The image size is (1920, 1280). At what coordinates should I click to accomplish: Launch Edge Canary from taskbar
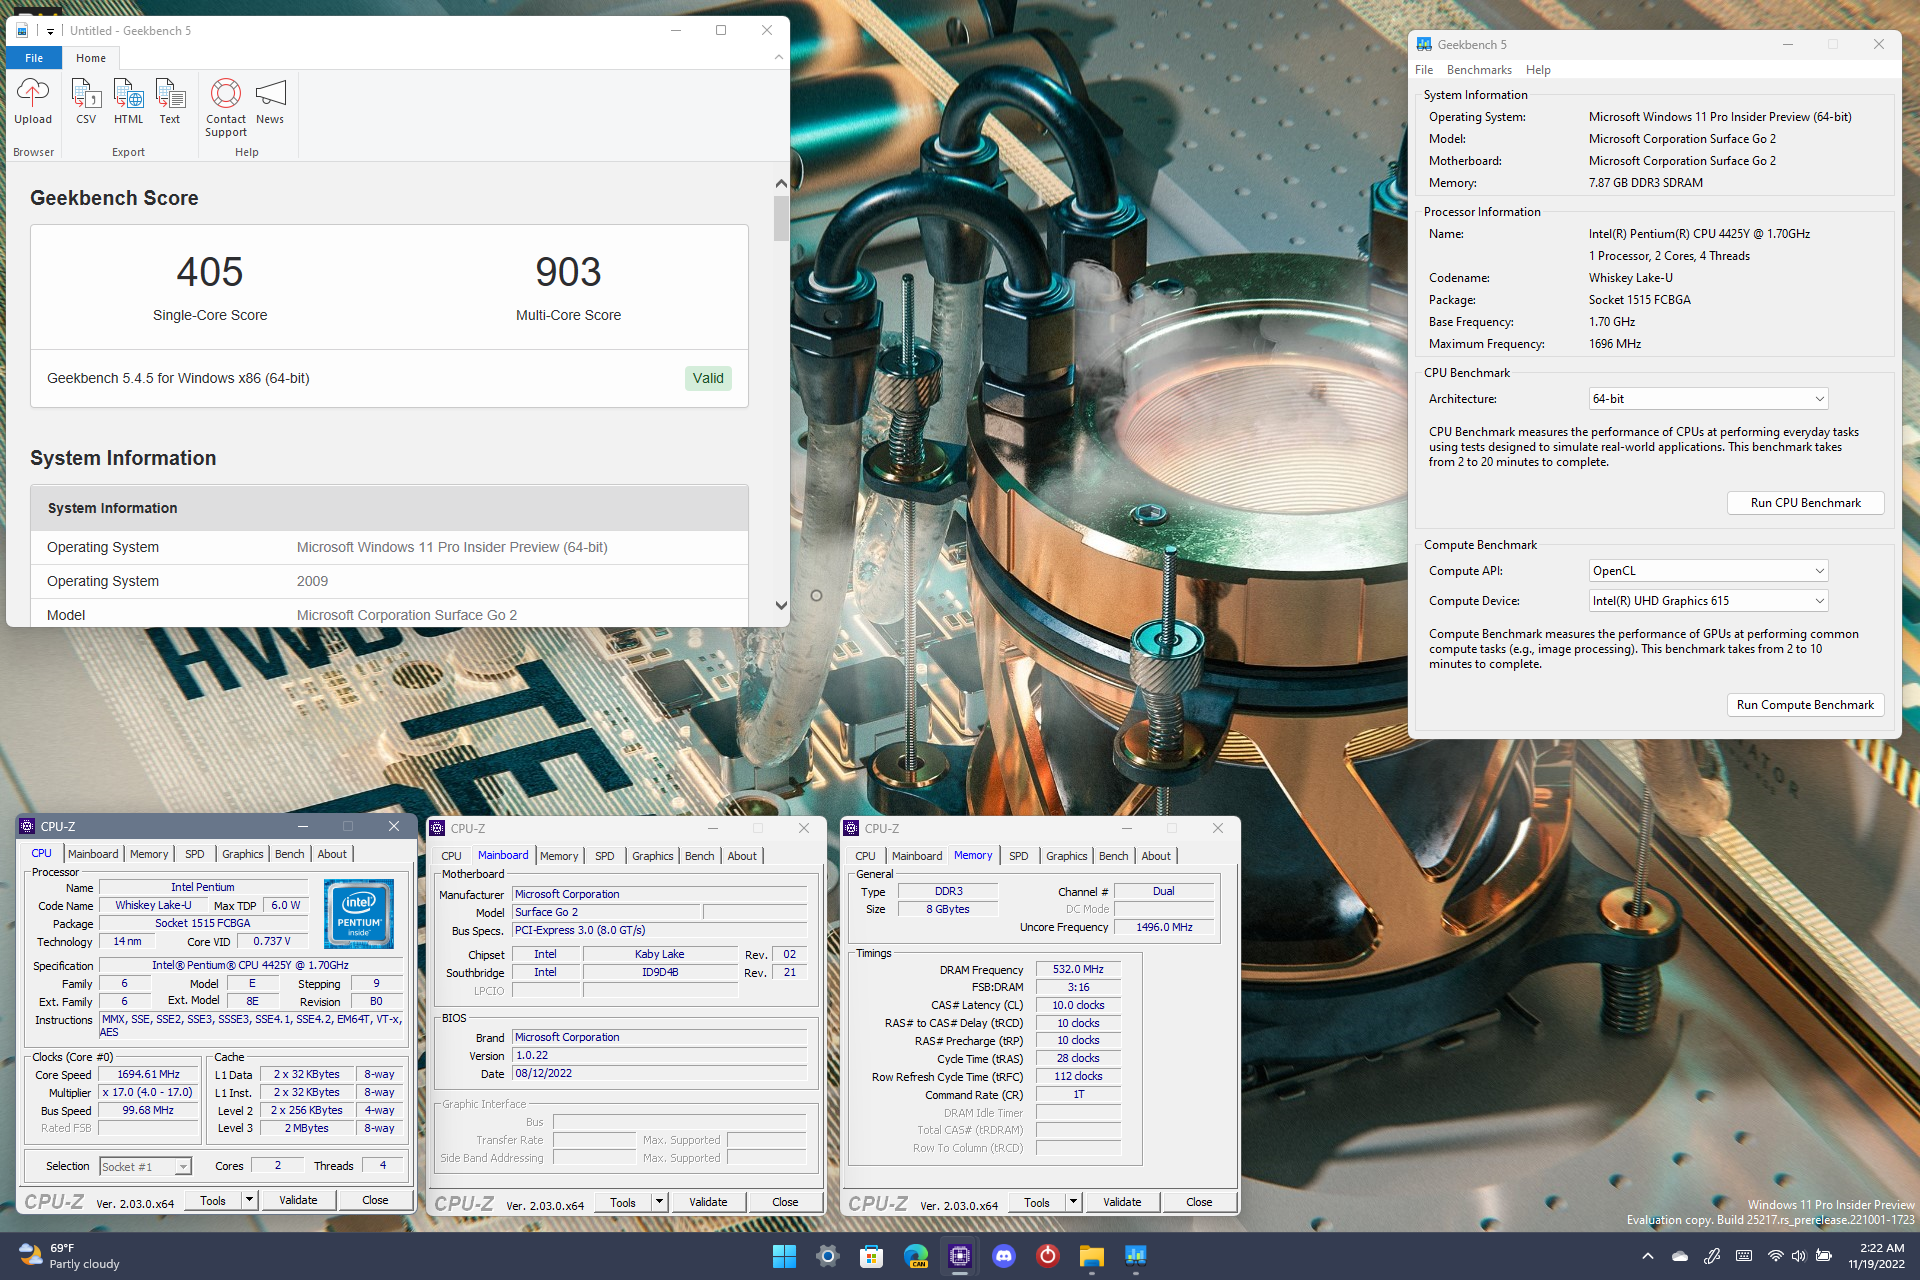point(916,1256)
